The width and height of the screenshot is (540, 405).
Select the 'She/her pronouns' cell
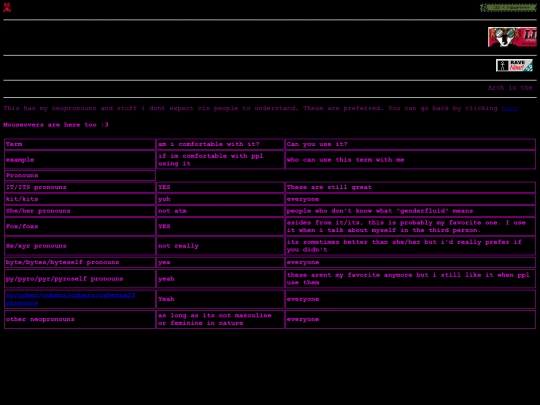tap(80, 211)
